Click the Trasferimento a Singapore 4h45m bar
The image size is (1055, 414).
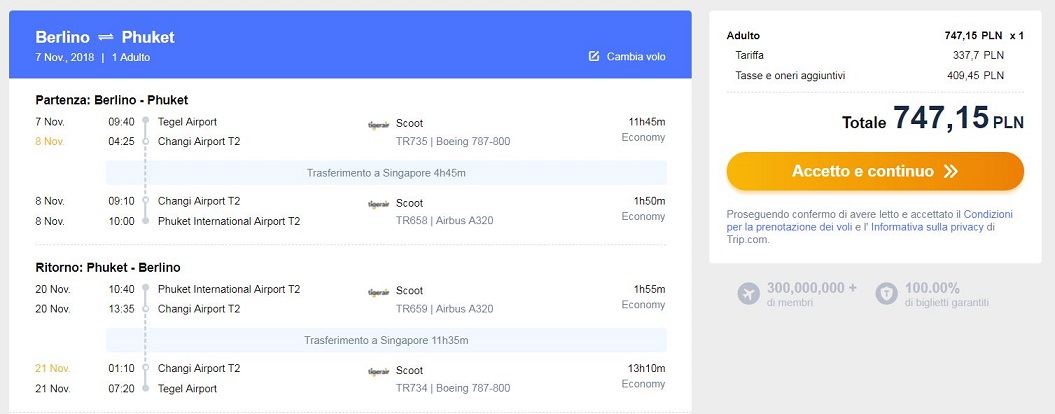point(386,173)
